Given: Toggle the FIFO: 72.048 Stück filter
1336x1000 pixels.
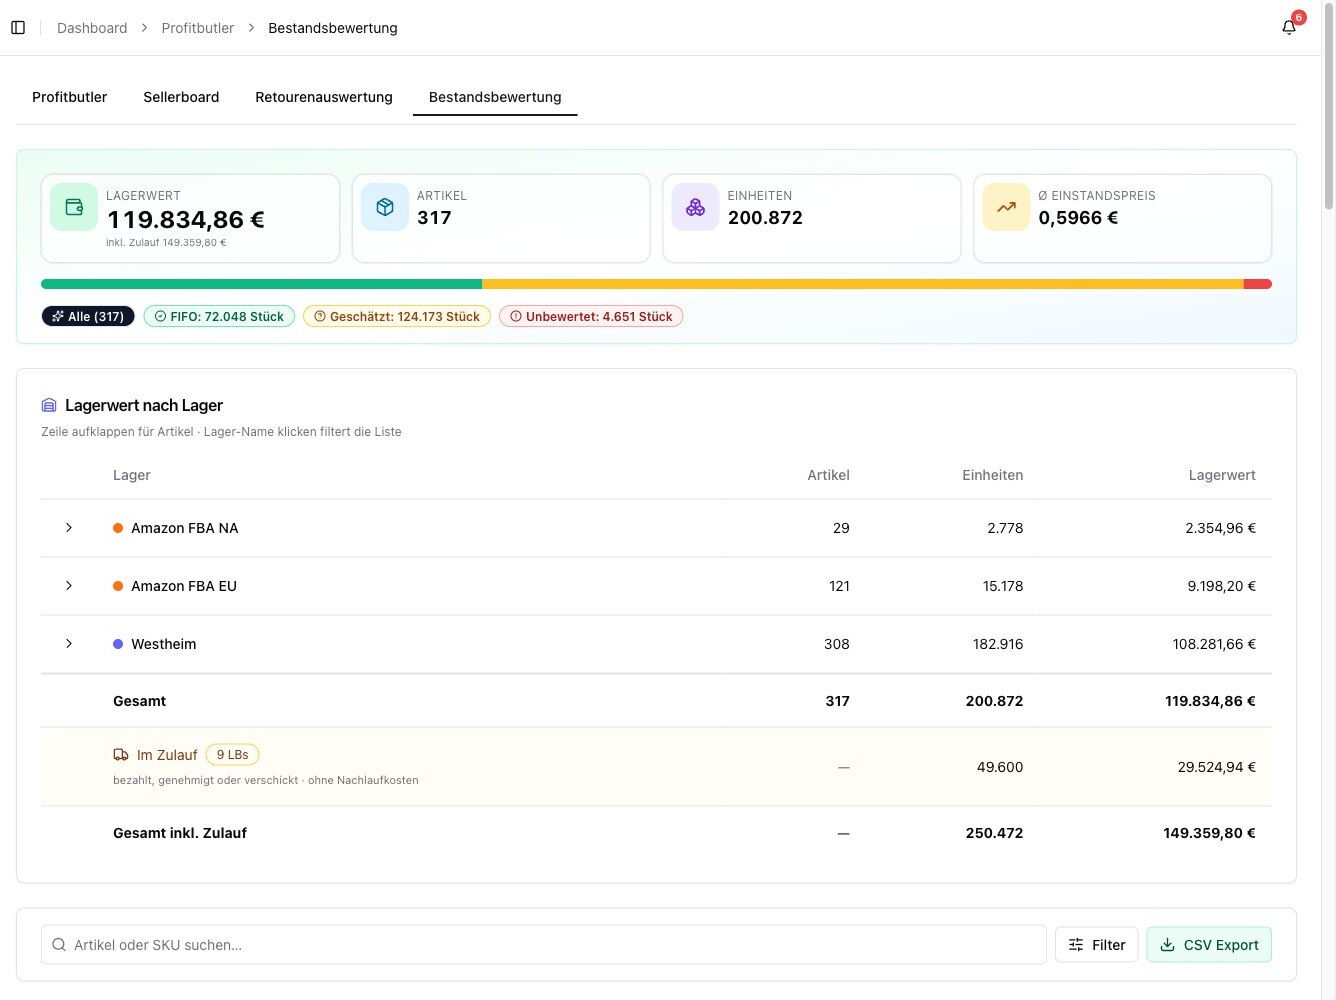Looking at the screenshot, I should click(219, 316).
